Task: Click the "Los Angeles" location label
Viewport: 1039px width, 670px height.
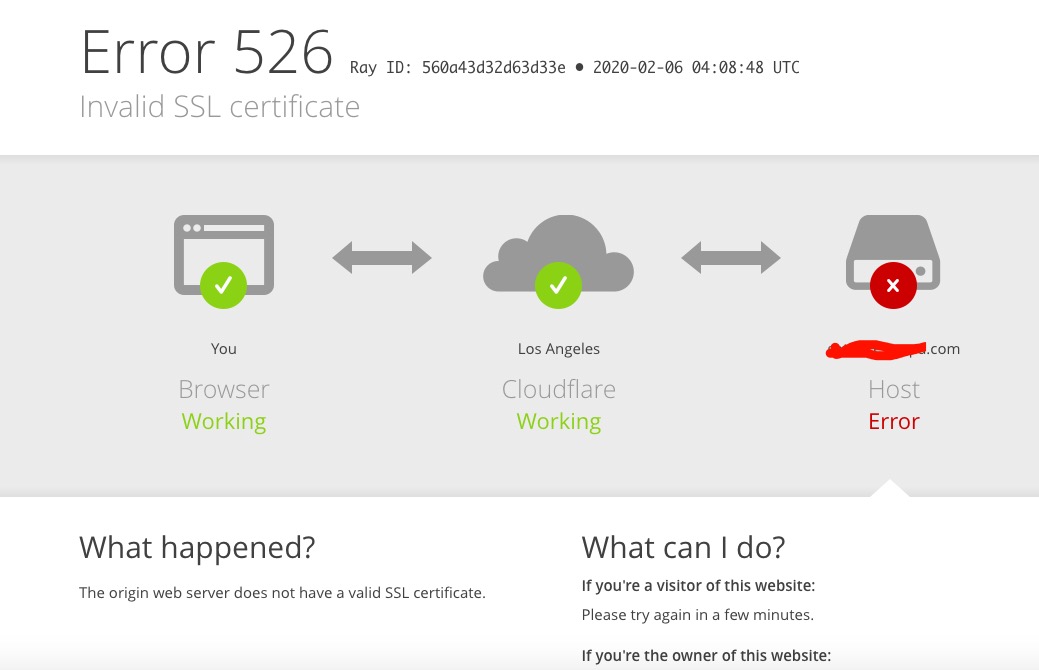Action: [559, 349]
